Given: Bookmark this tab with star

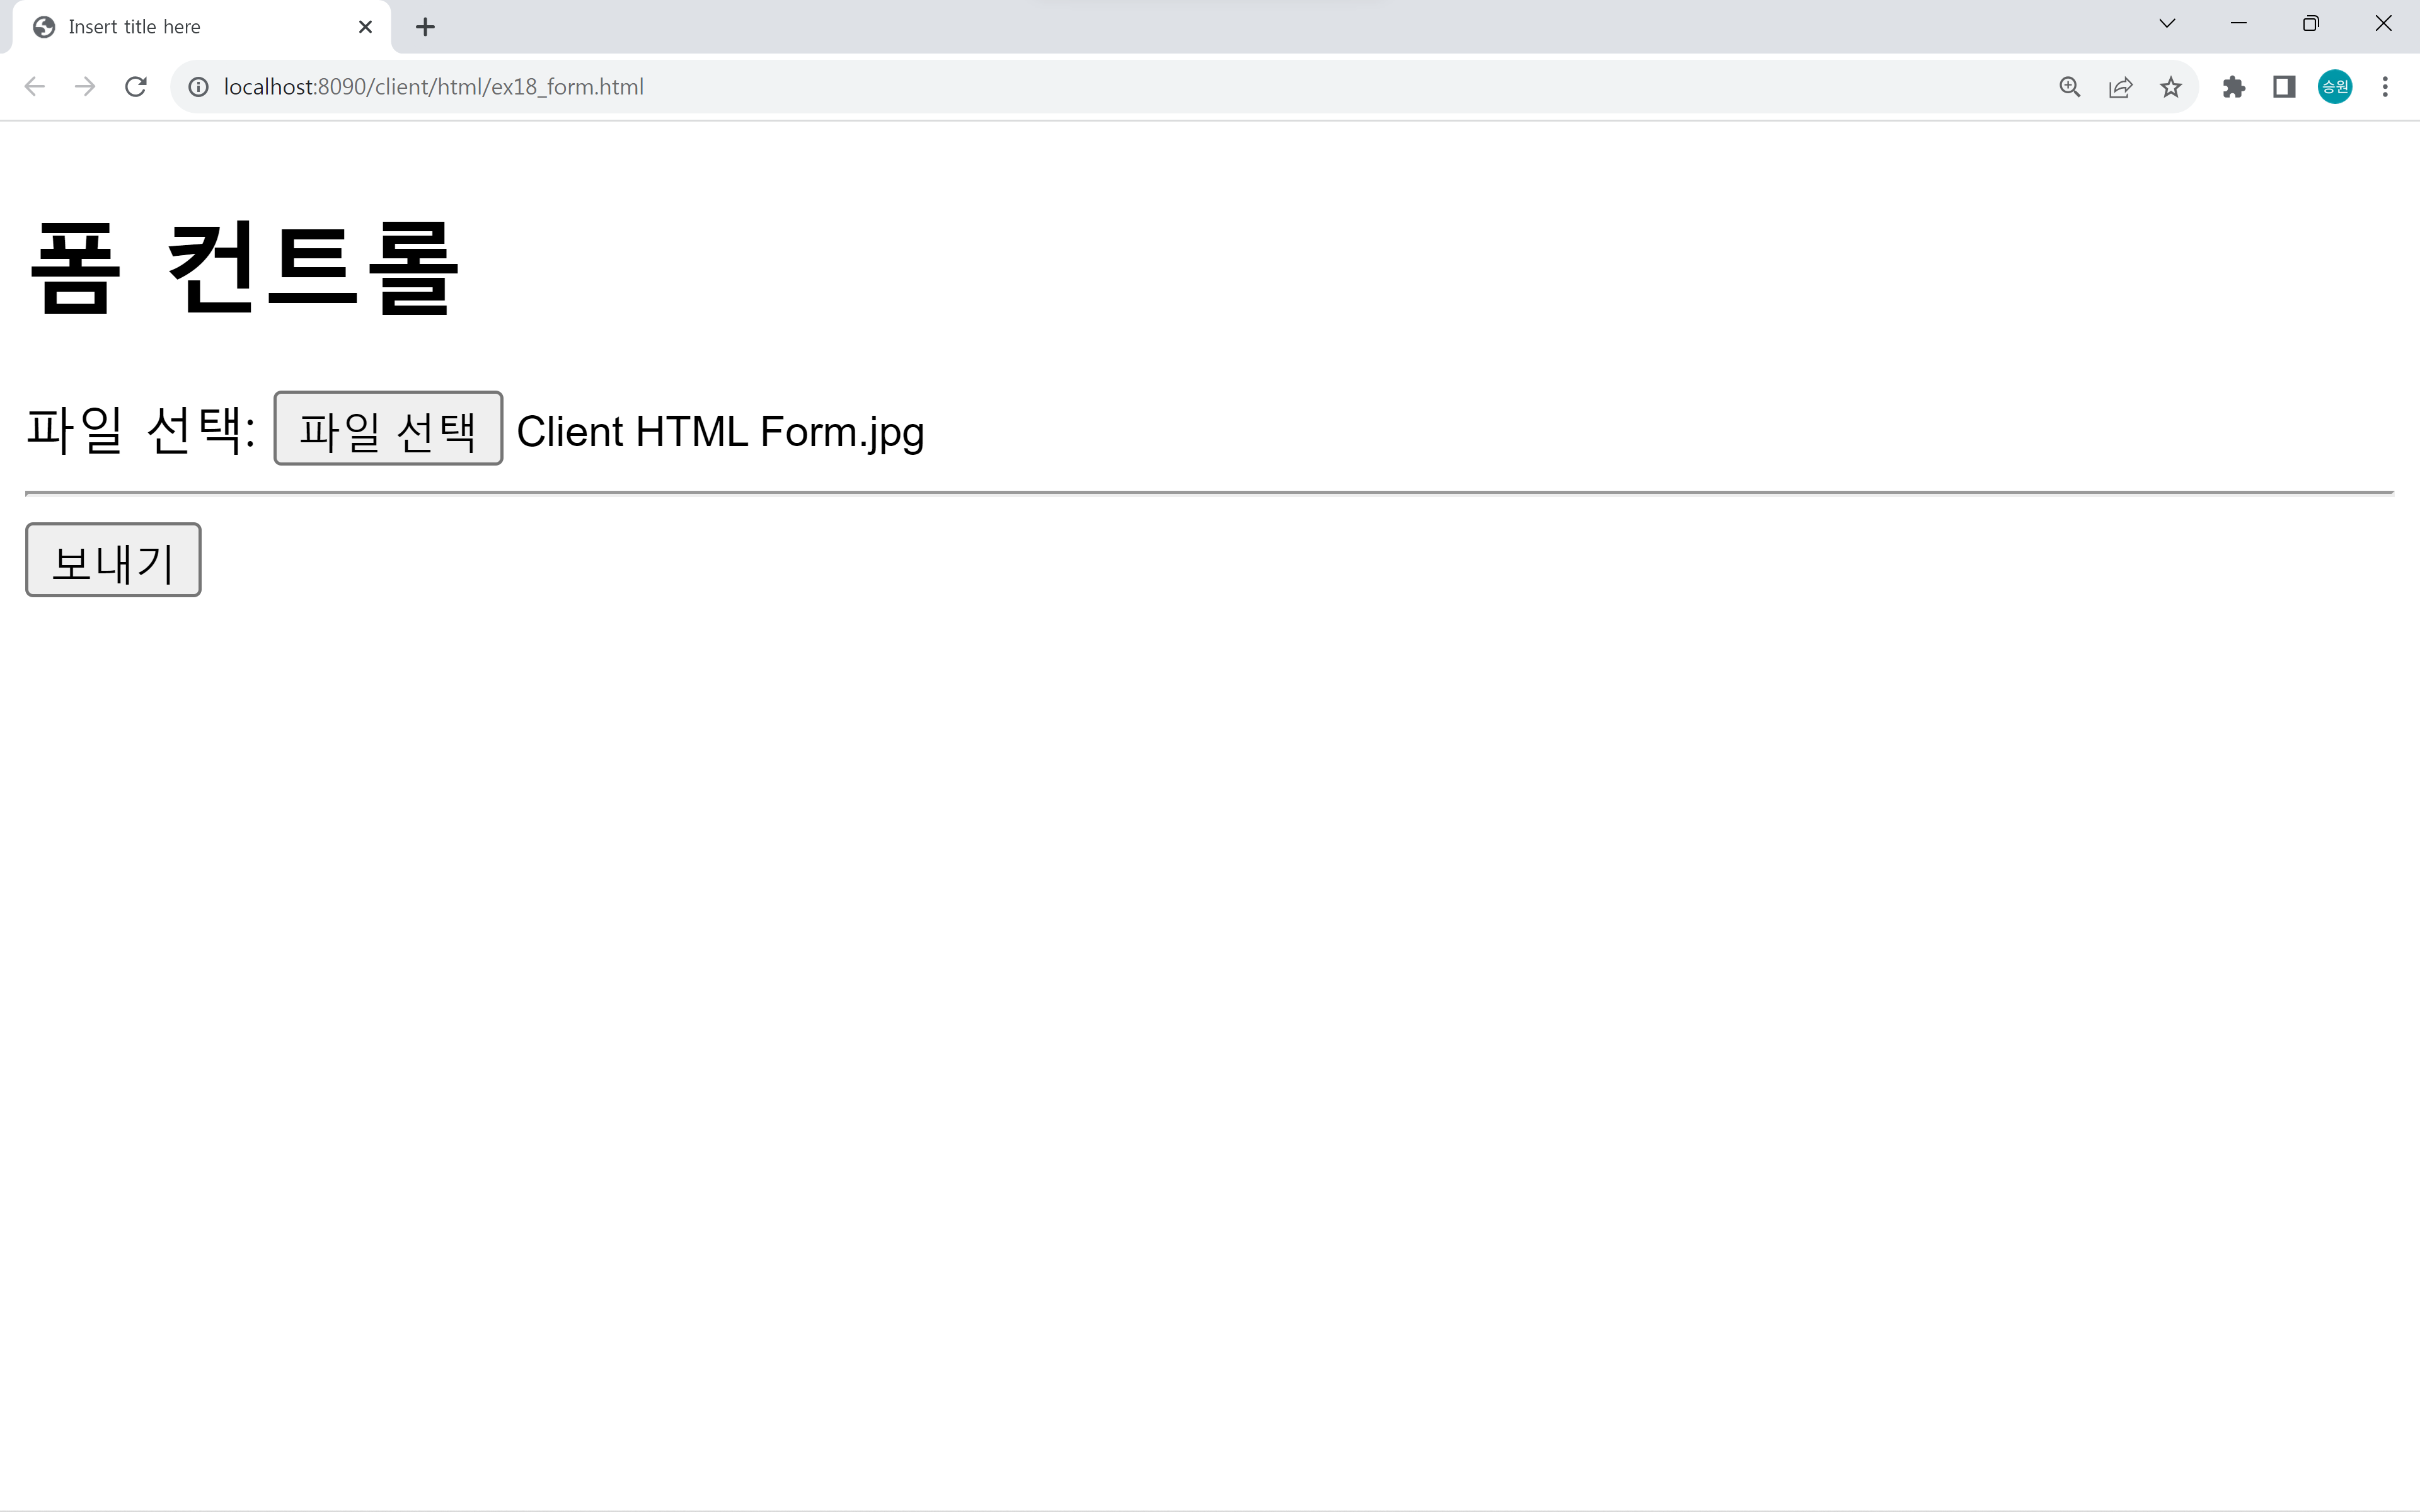Looking at the screenshot, I should pos(2170,87).
